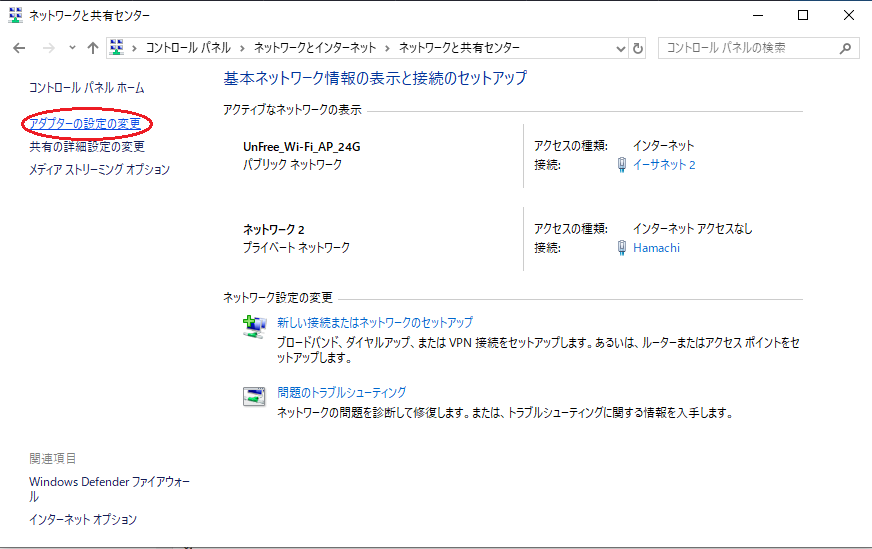
Task: Click the 関連項目 label
Action: [52, 458]
